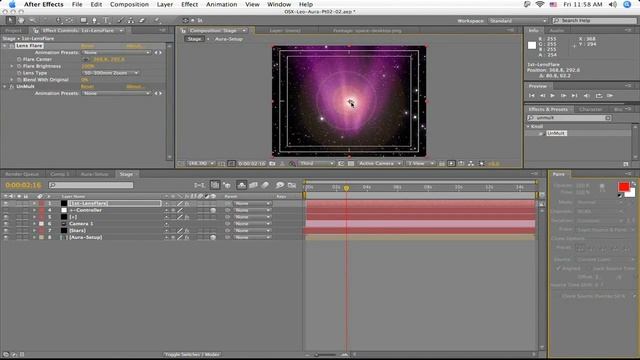Open the Layer menu
This screenshot has height=360, width=640.
[165, 4]
